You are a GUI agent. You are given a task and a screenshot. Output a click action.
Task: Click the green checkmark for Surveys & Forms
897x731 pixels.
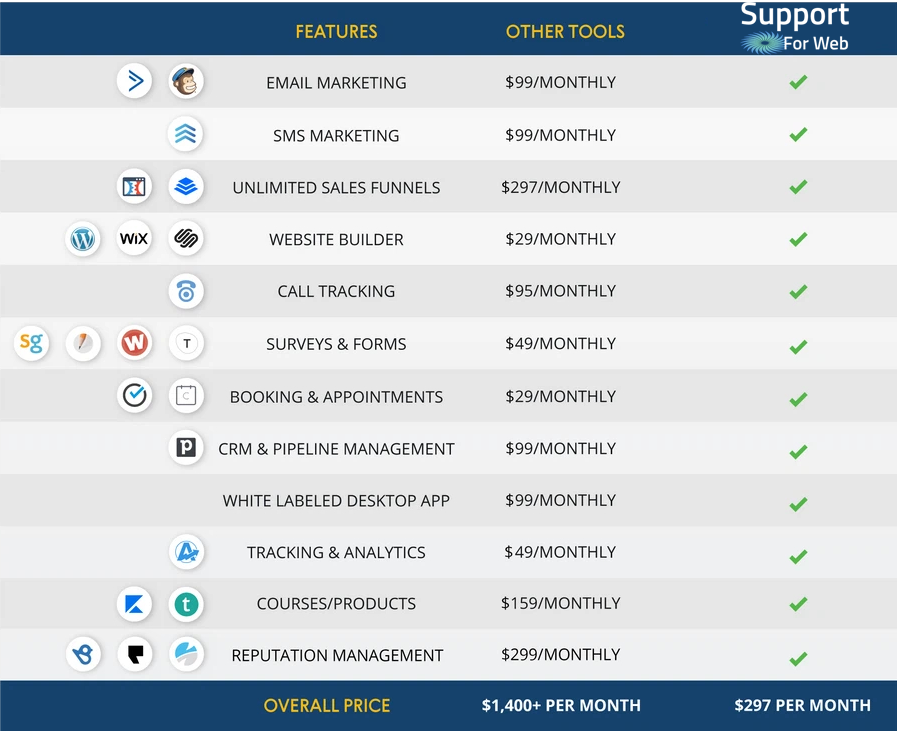tap(798, 347)
